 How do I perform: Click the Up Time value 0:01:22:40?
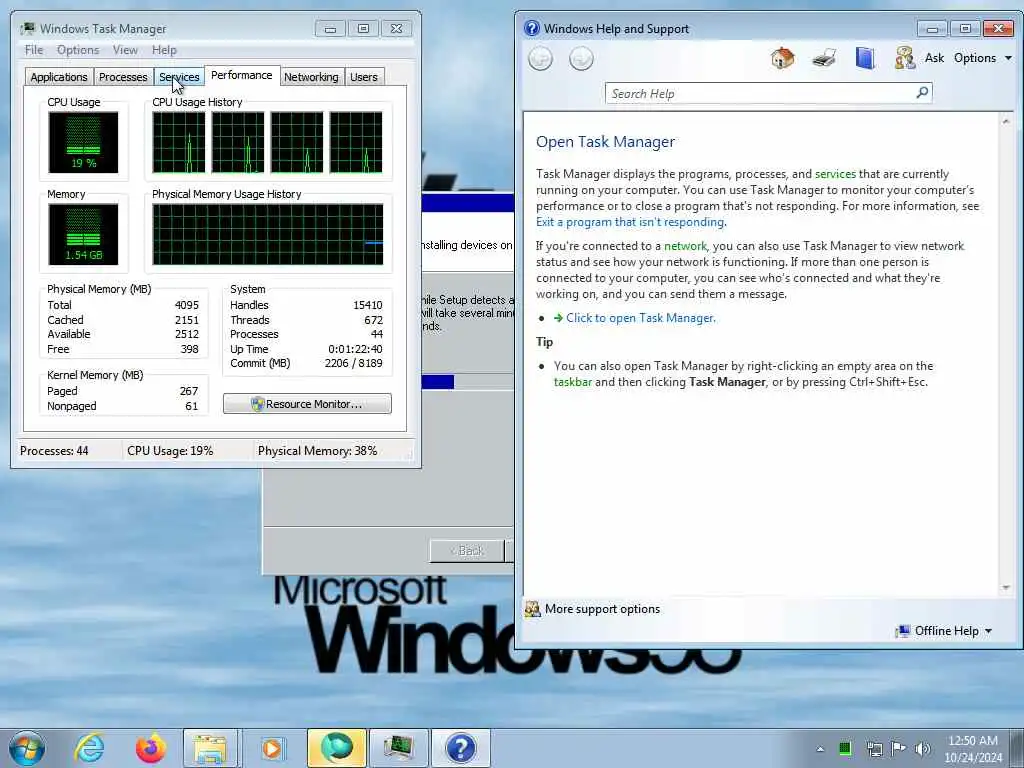coord(355,349)
